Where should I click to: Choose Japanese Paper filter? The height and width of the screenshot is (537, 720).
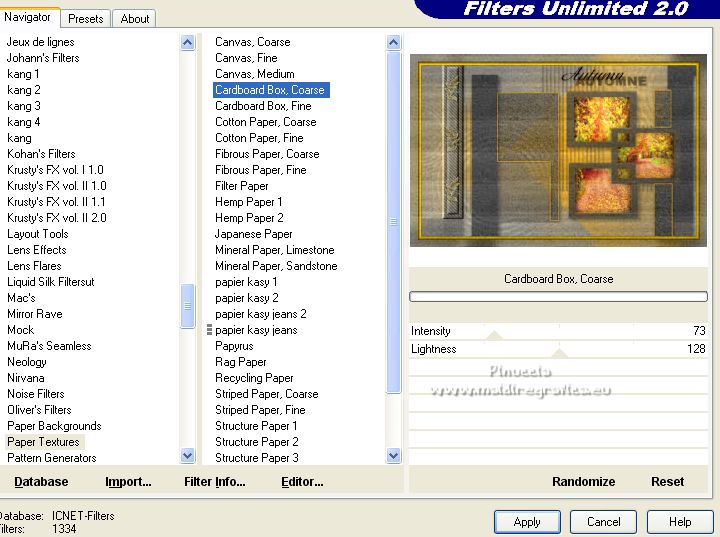point(253,234)
